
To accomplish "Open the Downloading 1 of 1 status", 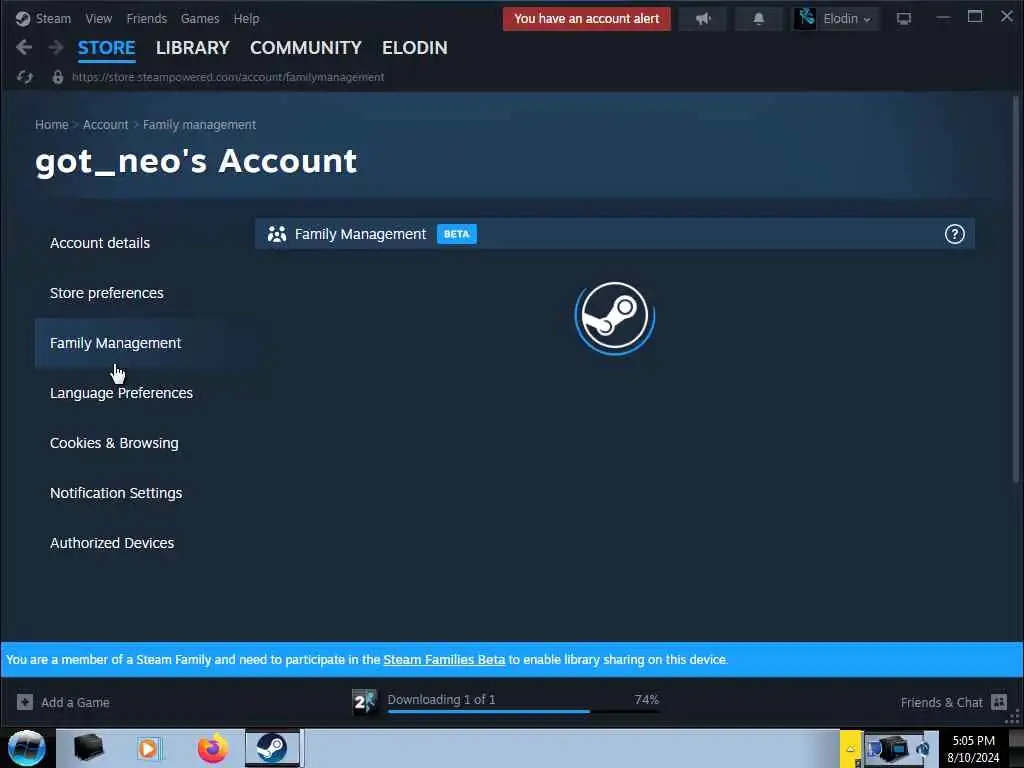I will pos(441,699).
